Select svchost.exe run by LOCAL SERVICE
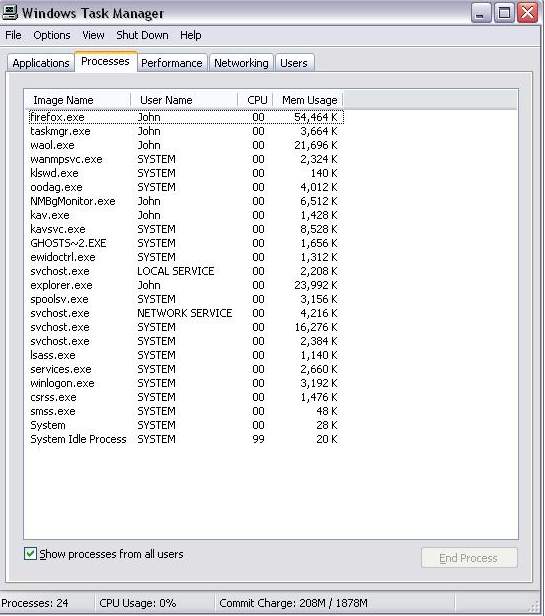 coord(186,271)
